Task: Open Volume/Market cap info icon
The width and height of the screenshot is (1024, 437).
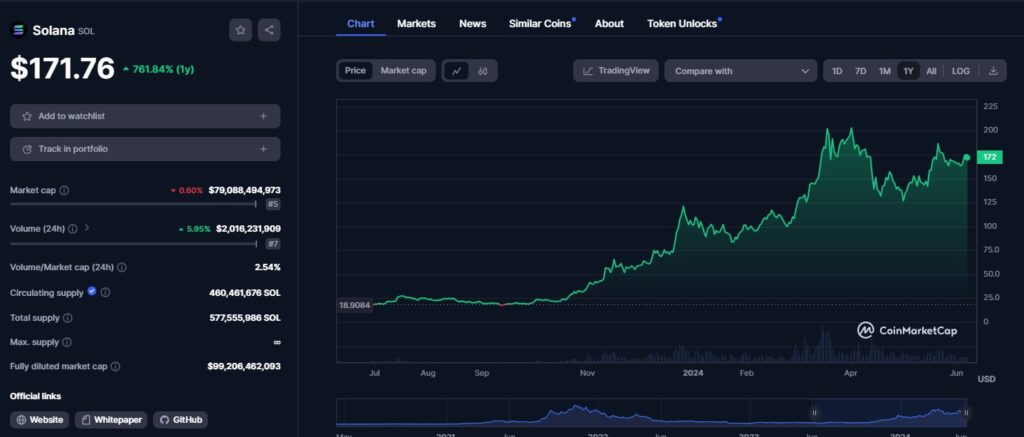Action: coord(122,267)
